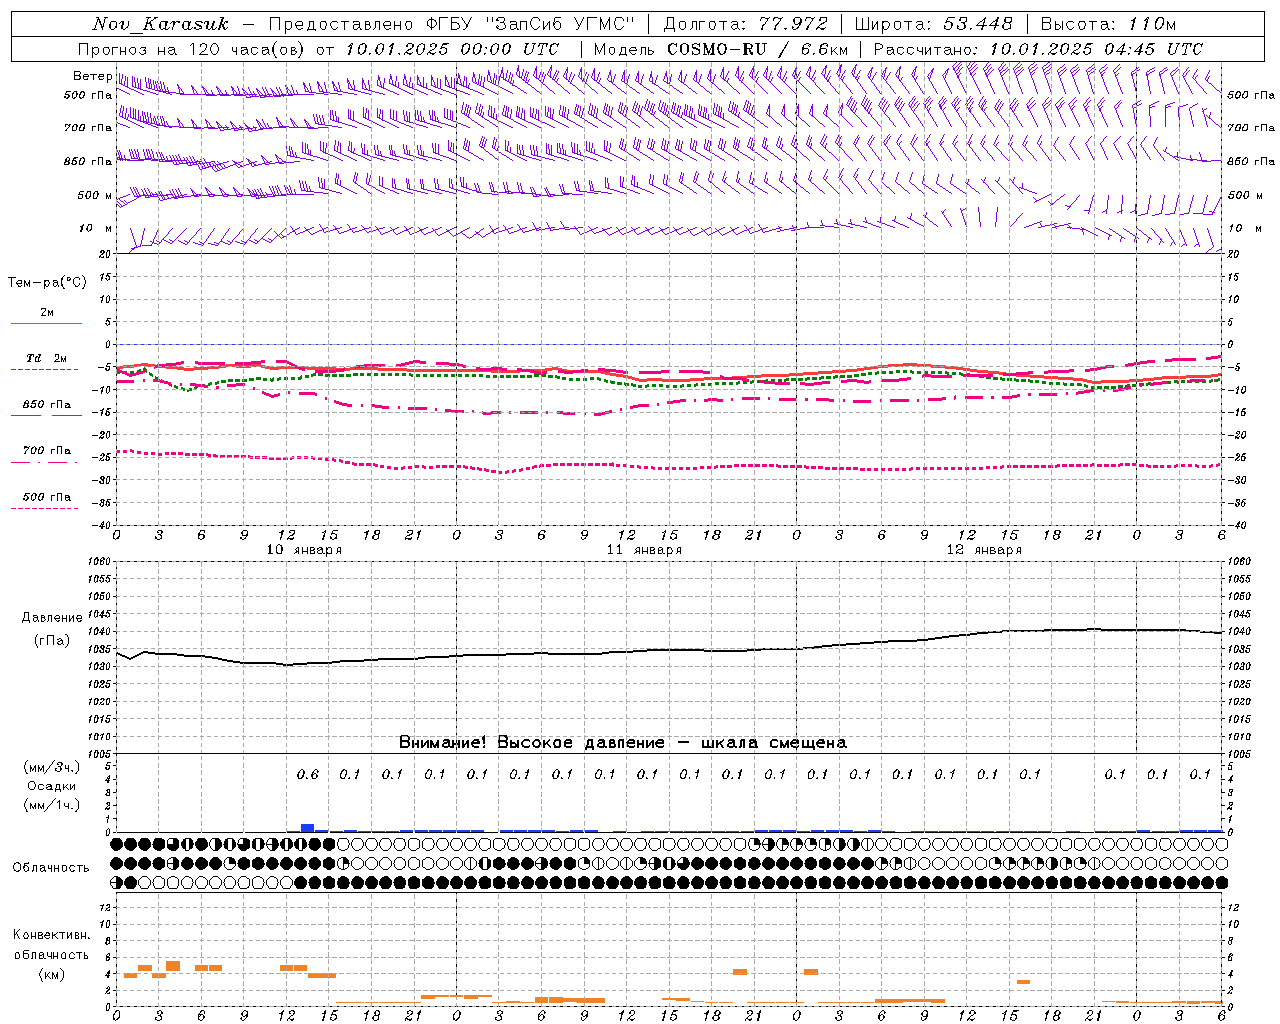The width and height of the screenshot is (1280, 1024).
Task: Select the computed time 10.01.2025 04:45 UTC
Action: 1096,49
